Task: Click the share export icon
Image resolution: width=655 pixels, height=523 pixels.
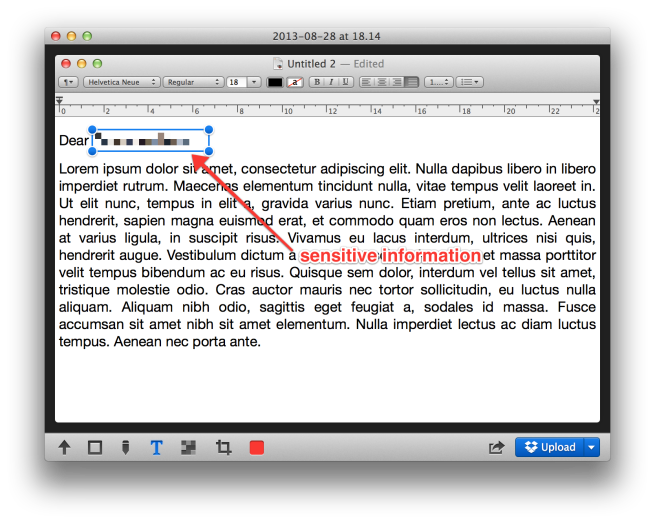Action: coord(496,448)
